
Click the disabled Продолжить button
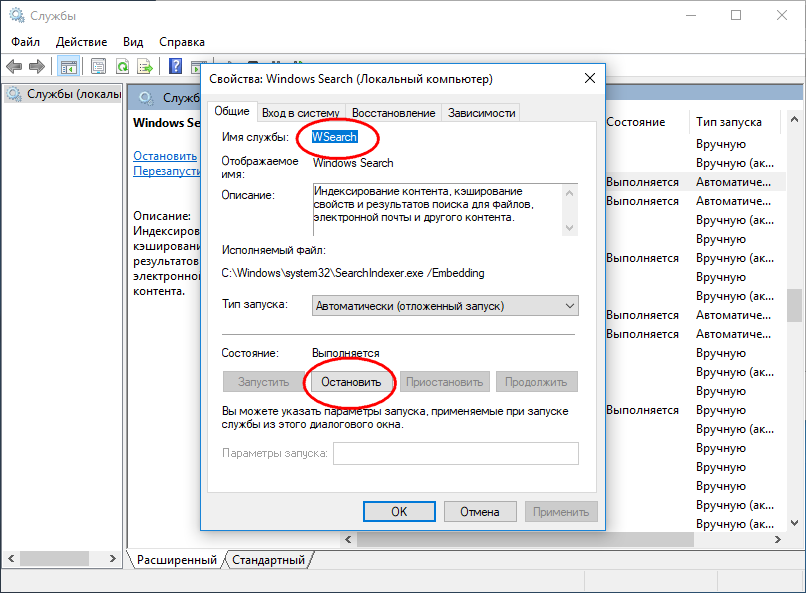(536, 382)
